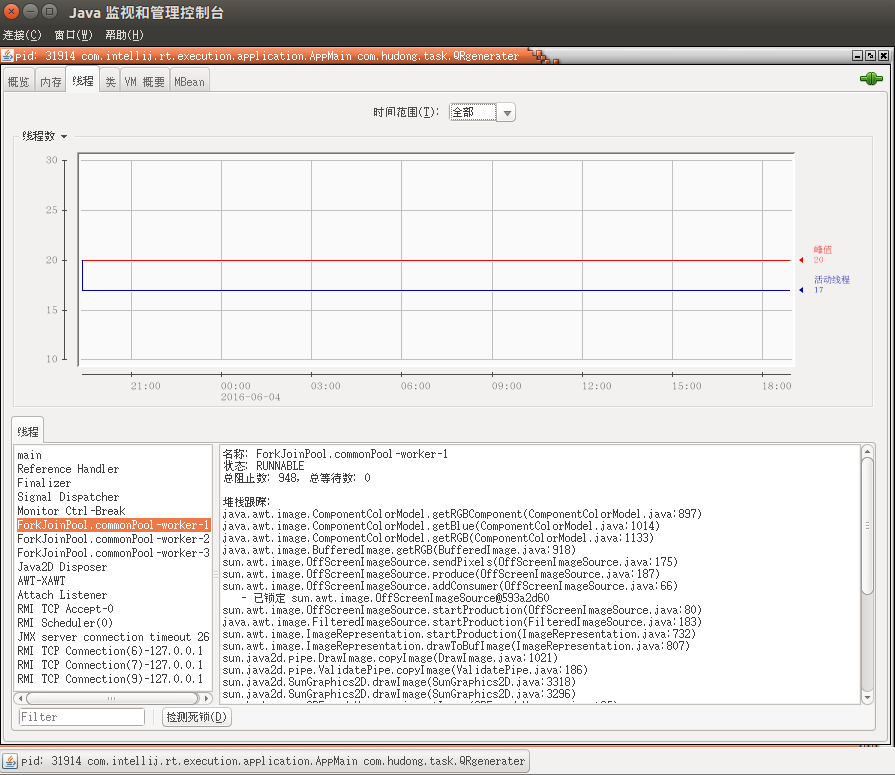Viewport: 895px width, 775px height.
Task: Switch to the 类 tab
Action: [110, 82]
